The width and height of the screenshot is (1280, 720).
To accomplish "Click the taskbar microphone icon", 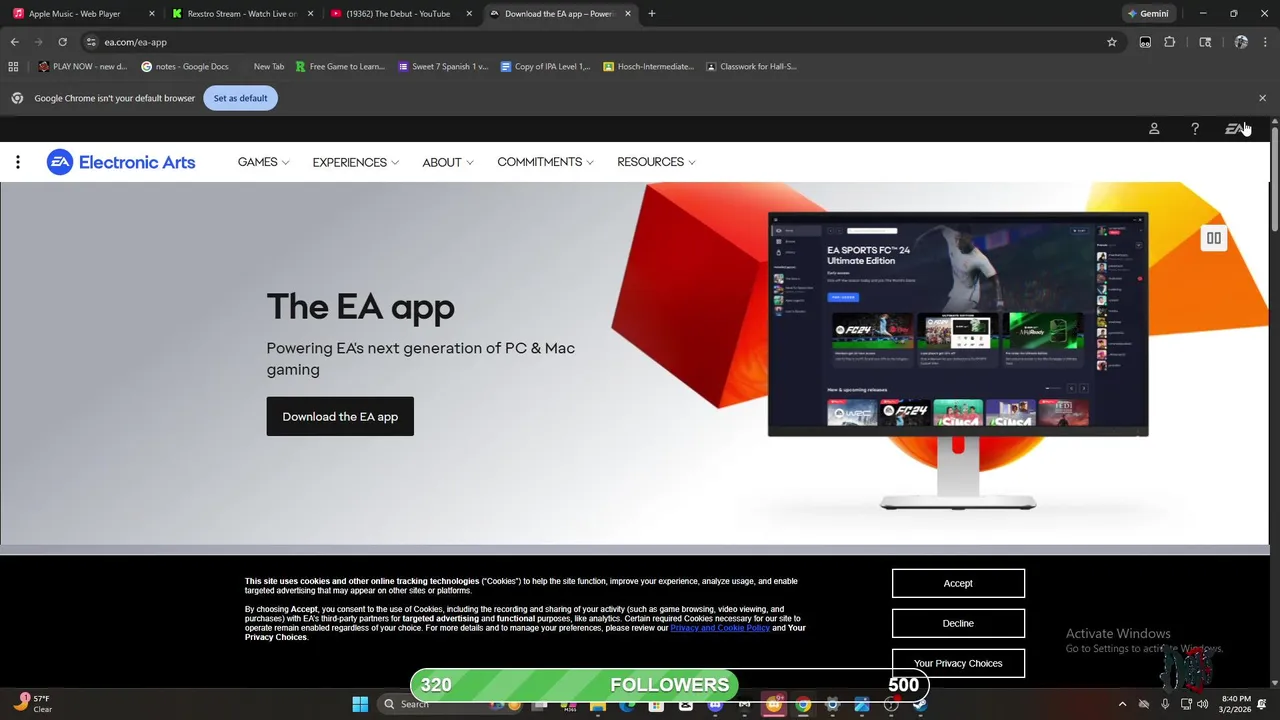I will [x=1165, y=704].
